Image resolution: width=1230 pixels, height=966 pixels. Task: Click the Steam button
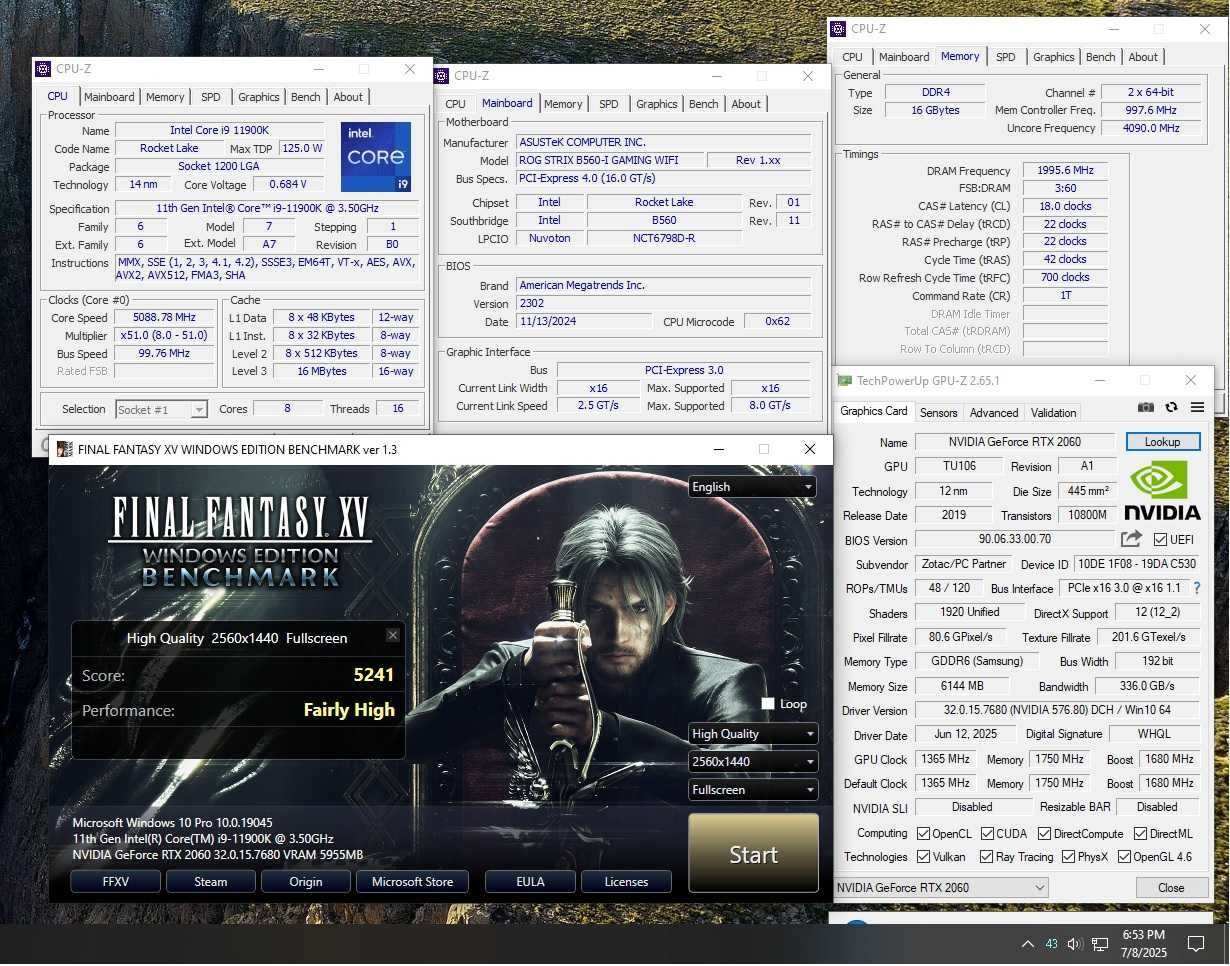click(x=211, y=882)
